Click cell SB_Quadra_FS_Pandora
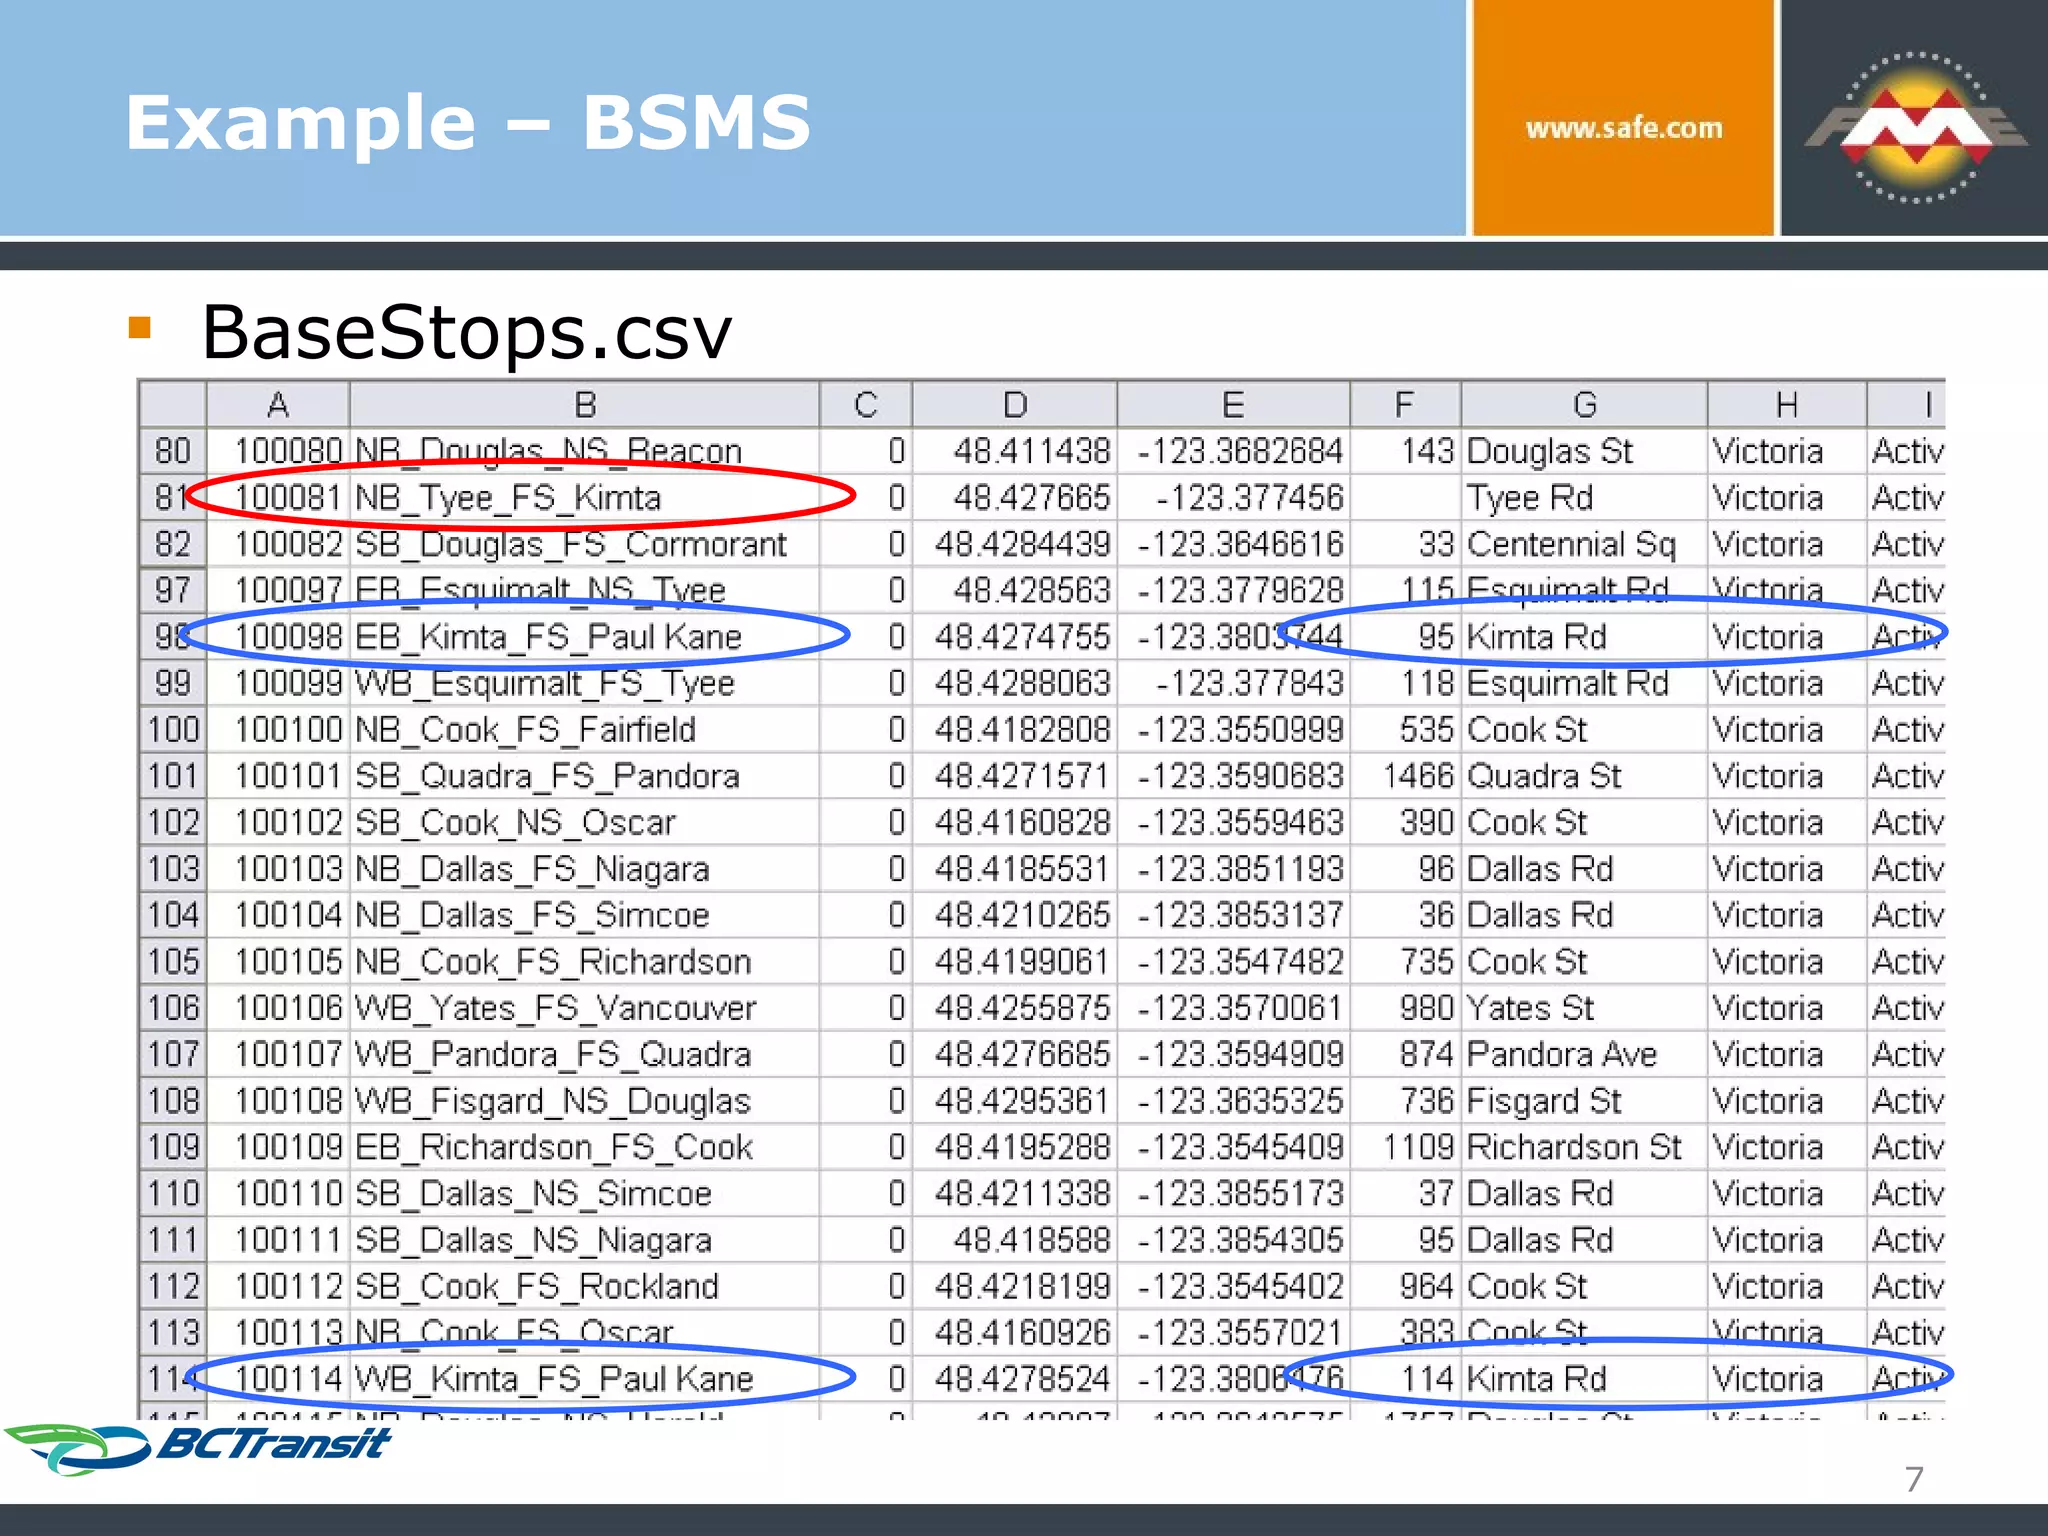This screenshot has height=1536, width=2048. (x=585, y=776)
